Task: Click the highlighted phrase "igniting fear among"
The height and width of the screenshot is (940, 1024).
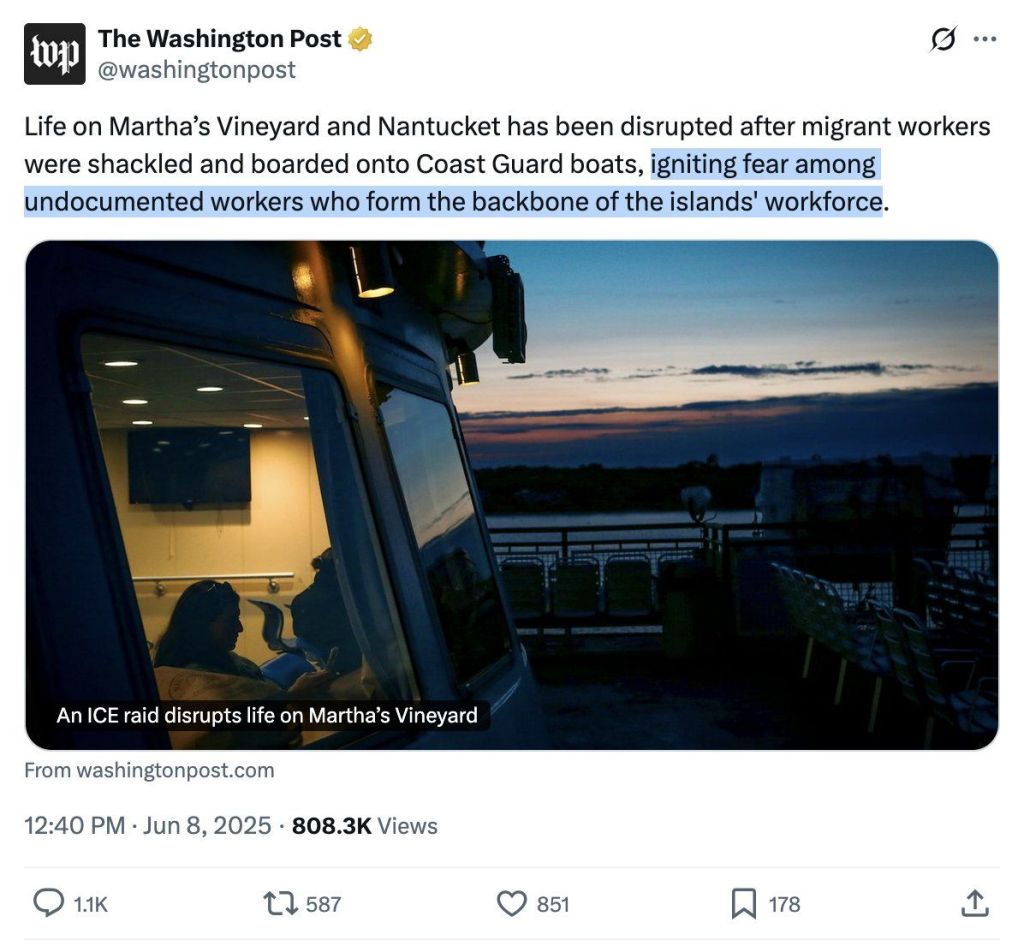Action: [x=763, y=164]
